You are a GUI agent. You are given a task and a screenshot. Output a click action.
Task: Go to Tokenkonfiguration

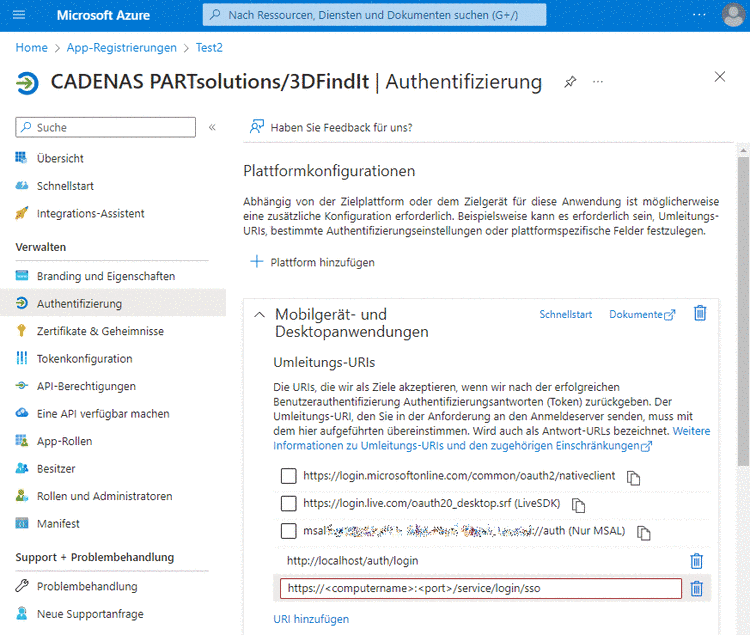[84, 359]
